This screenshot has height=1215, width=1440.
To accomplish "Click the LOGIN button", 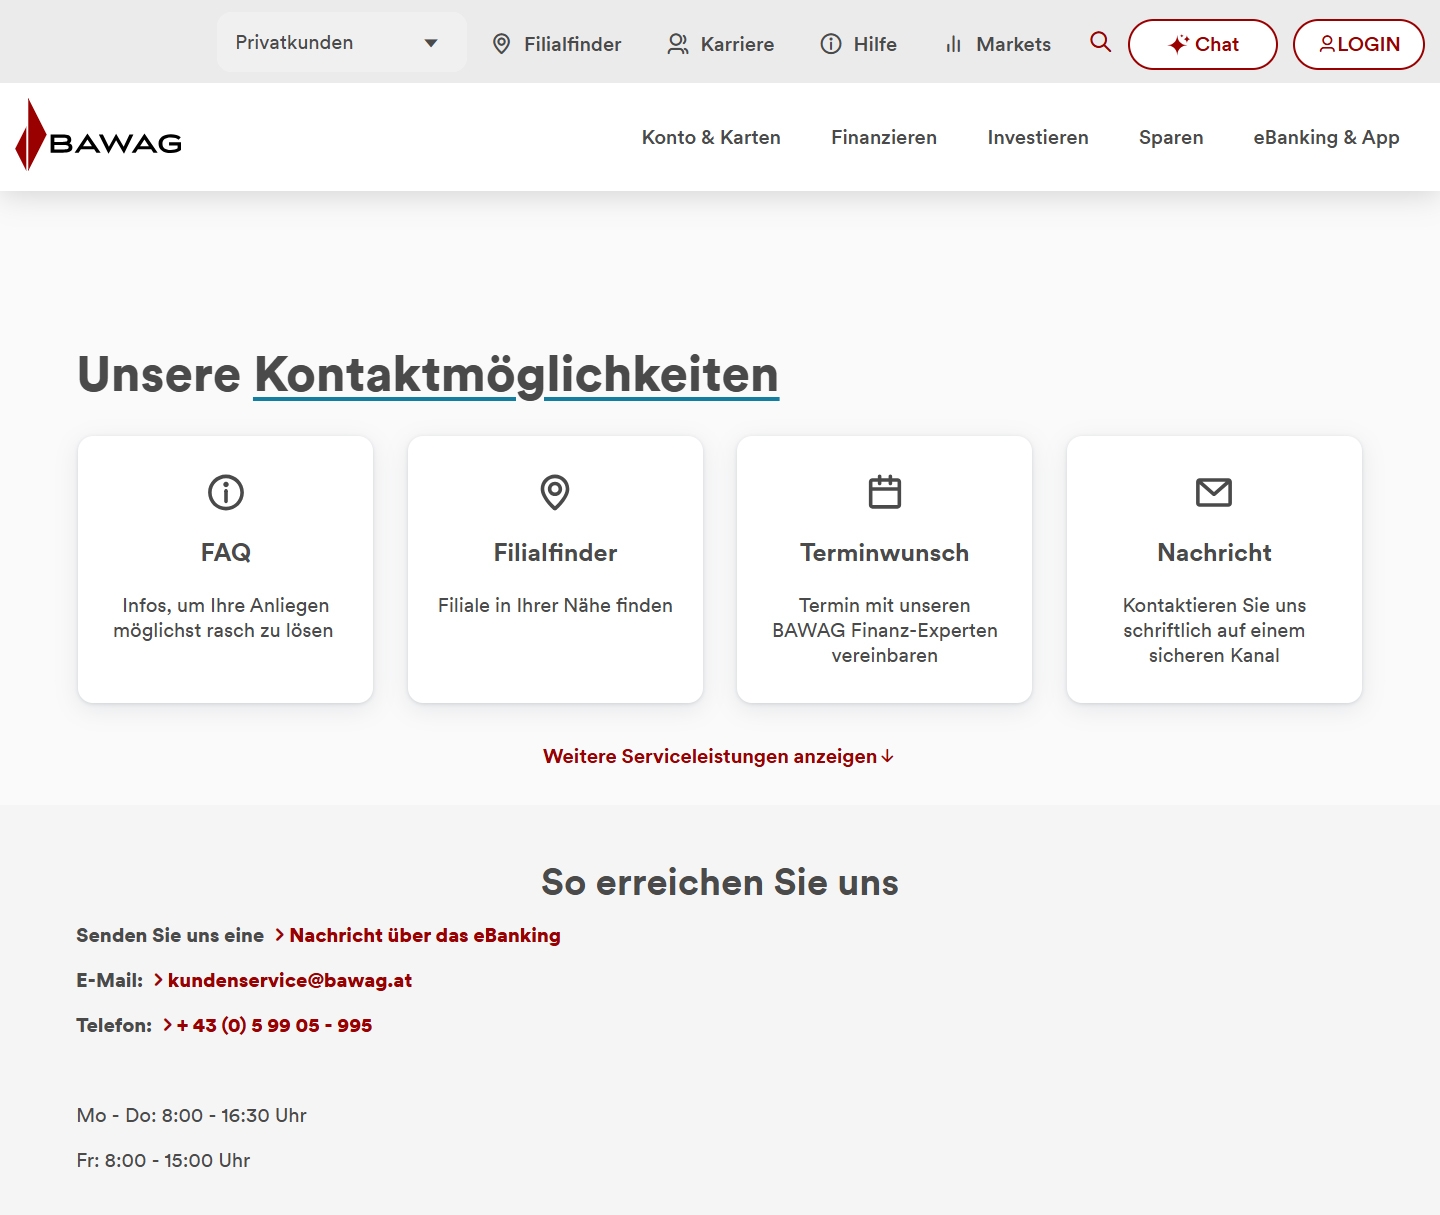I will (x=1359, y=44).
